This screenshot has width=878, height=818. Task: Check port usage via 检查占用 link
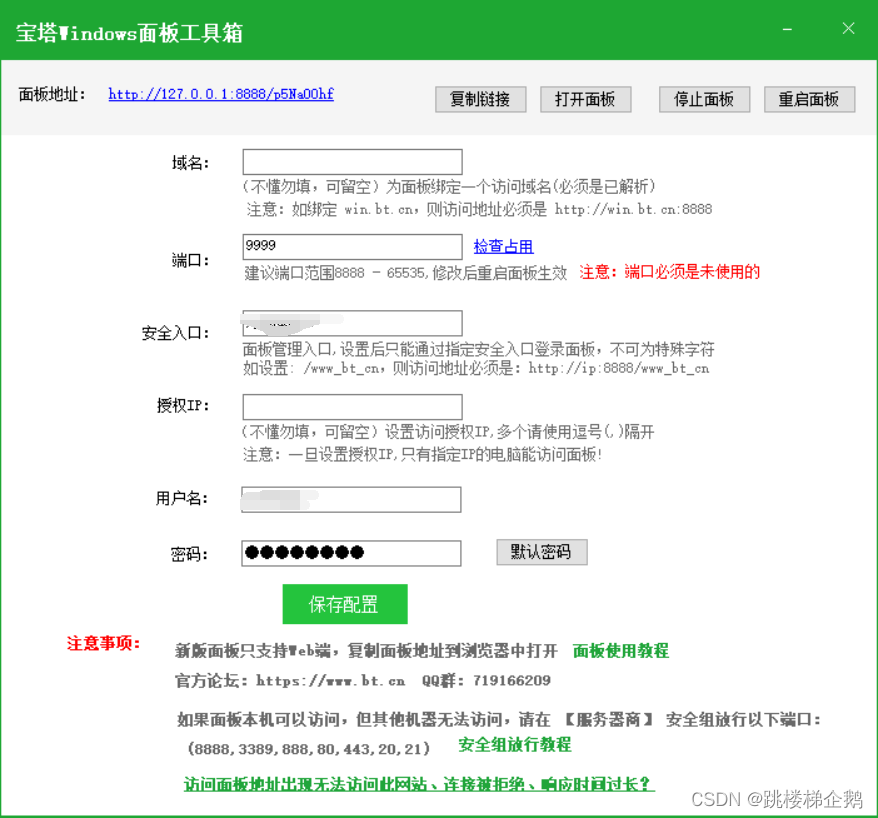[x=503, y=246]
